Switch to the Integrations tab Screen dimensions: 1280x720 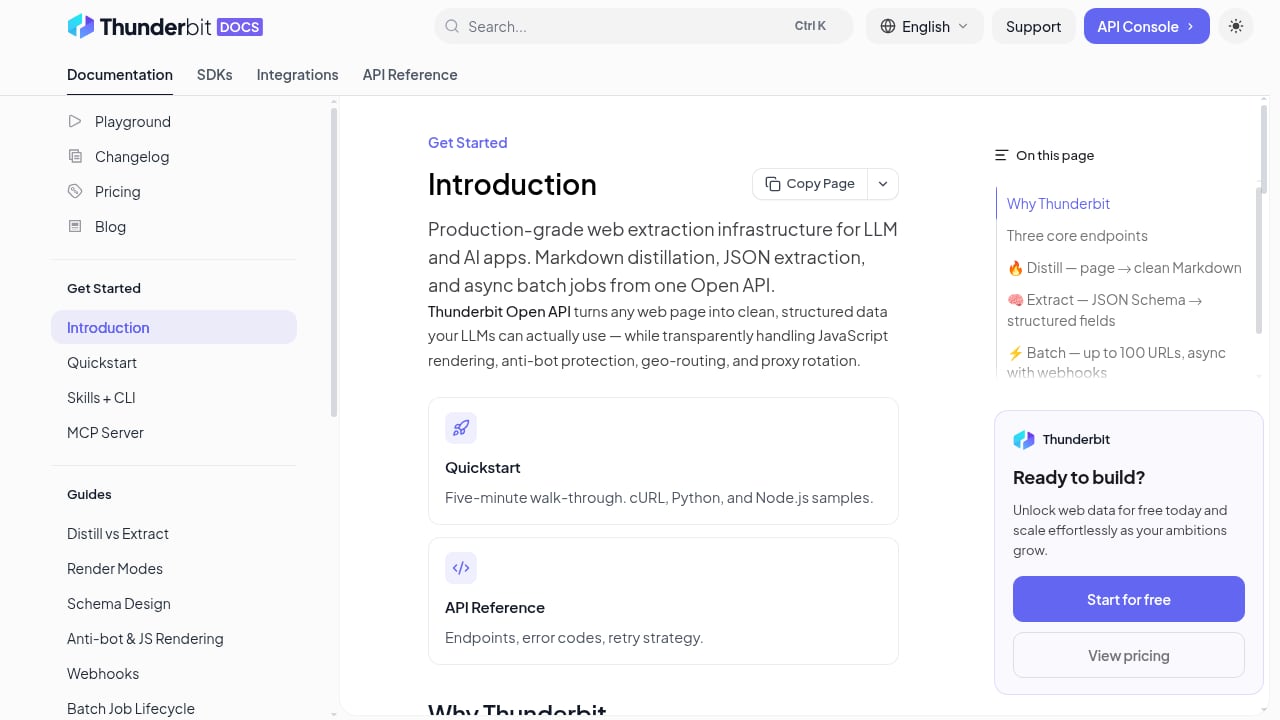coord(298,75)
